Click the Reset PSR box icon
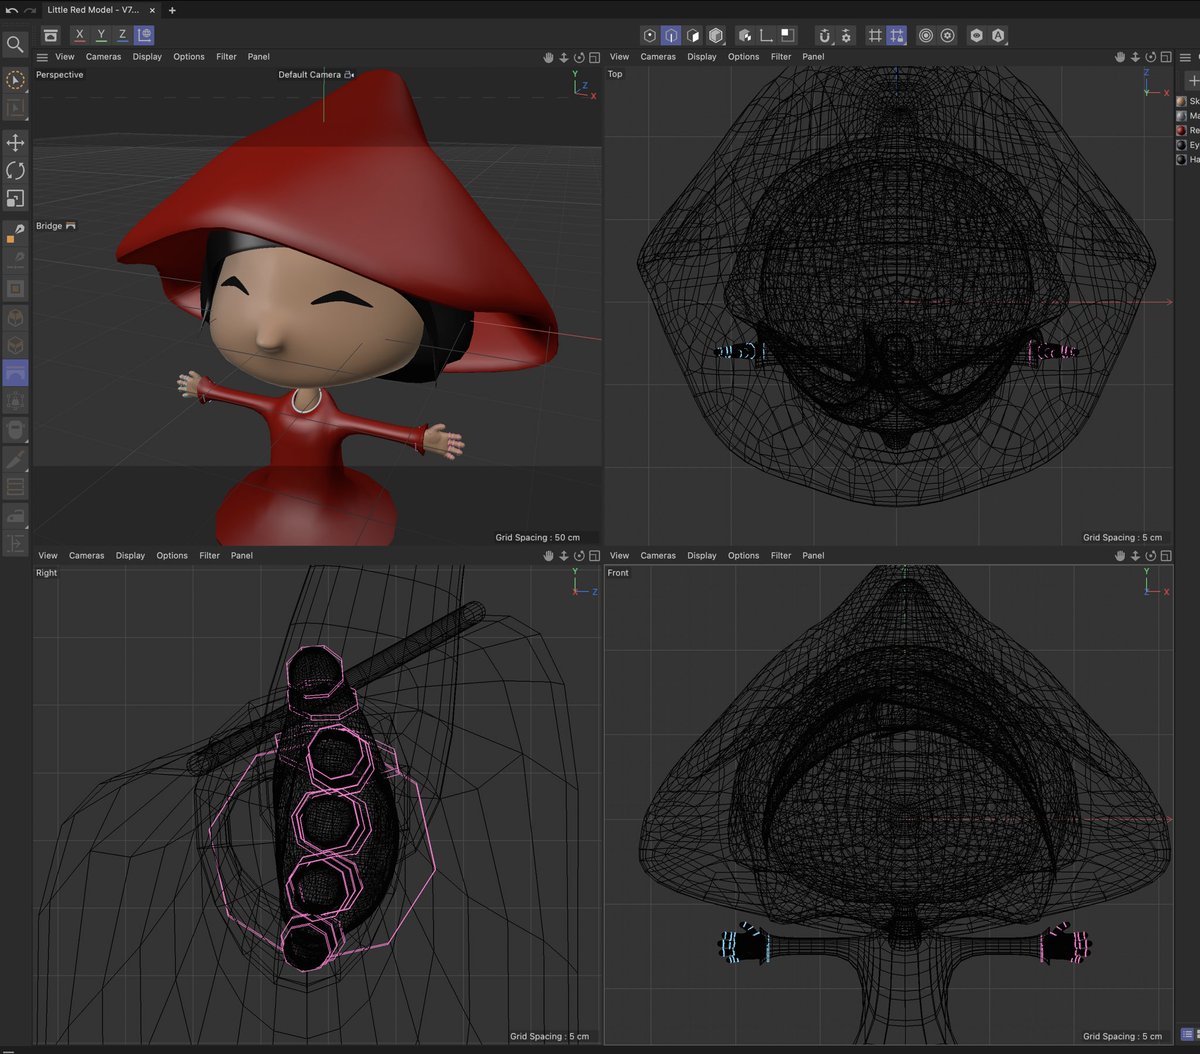Screen dimensions: 1200x1054 pyautogui.click(x=51, y=35)
